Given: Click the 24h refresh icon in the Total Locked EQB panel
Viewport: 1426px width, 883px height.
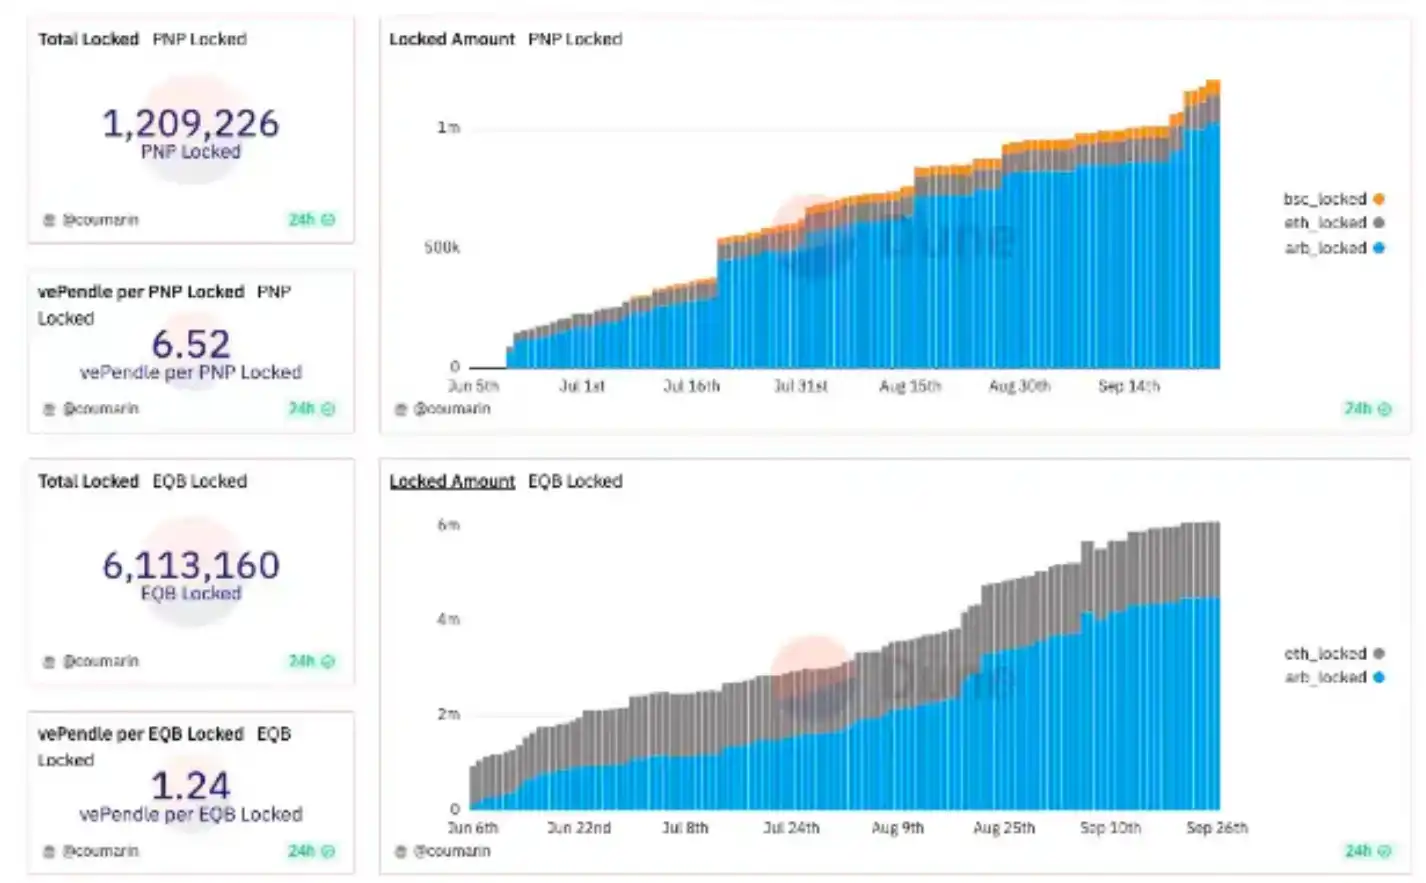Looking at the screenshot, I should pos(328,662).
